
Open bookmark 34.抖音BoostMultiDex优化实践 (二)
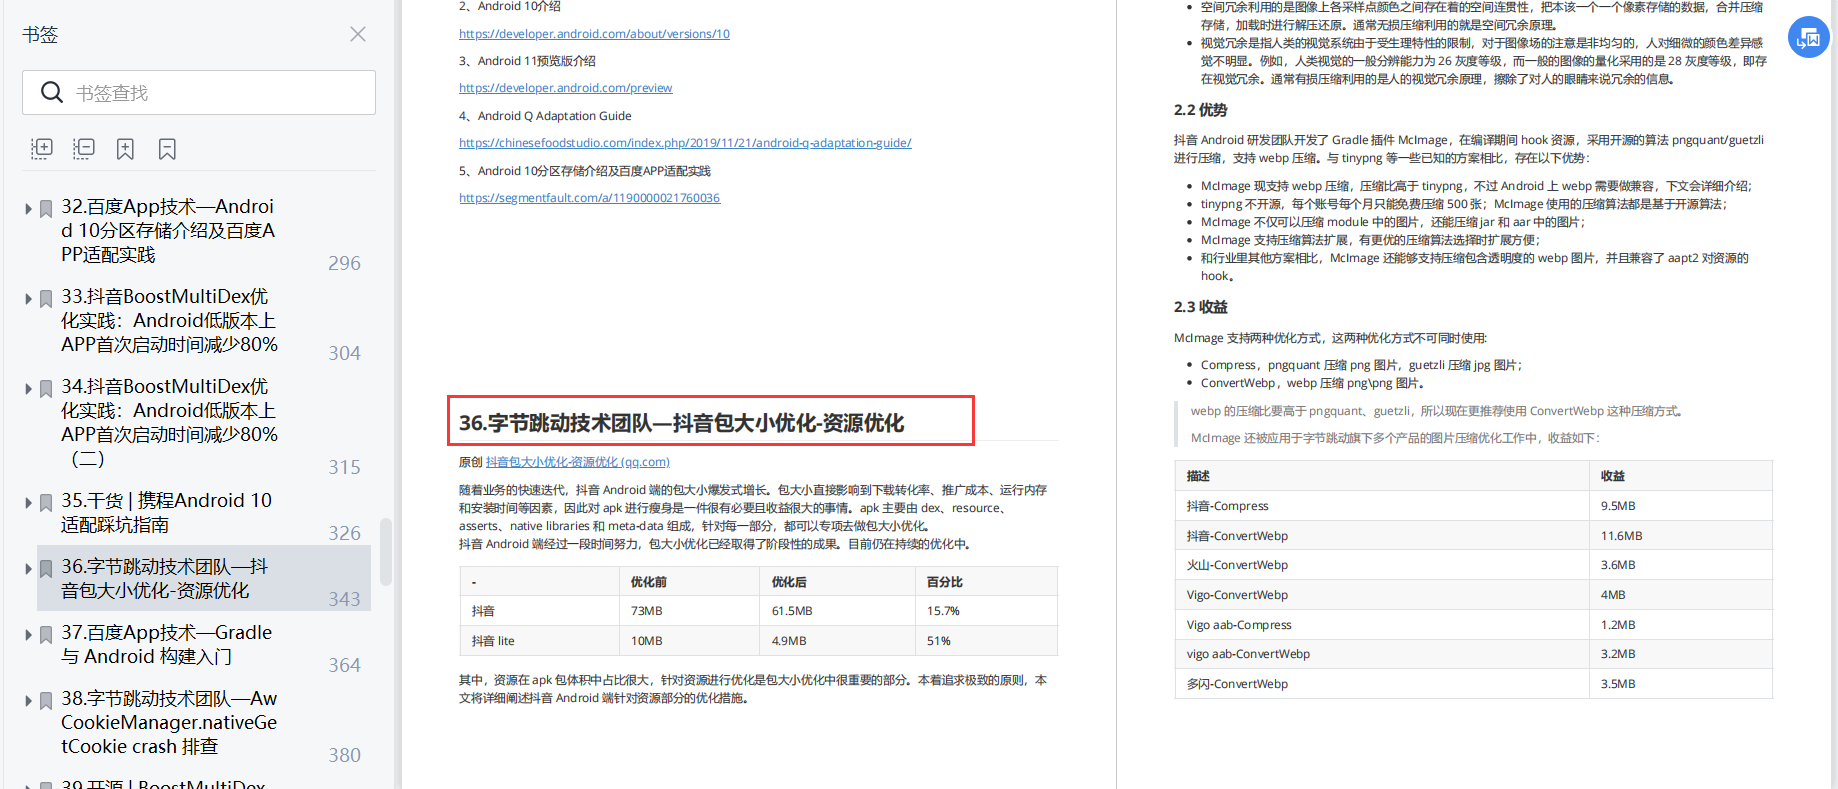(169, 422)
